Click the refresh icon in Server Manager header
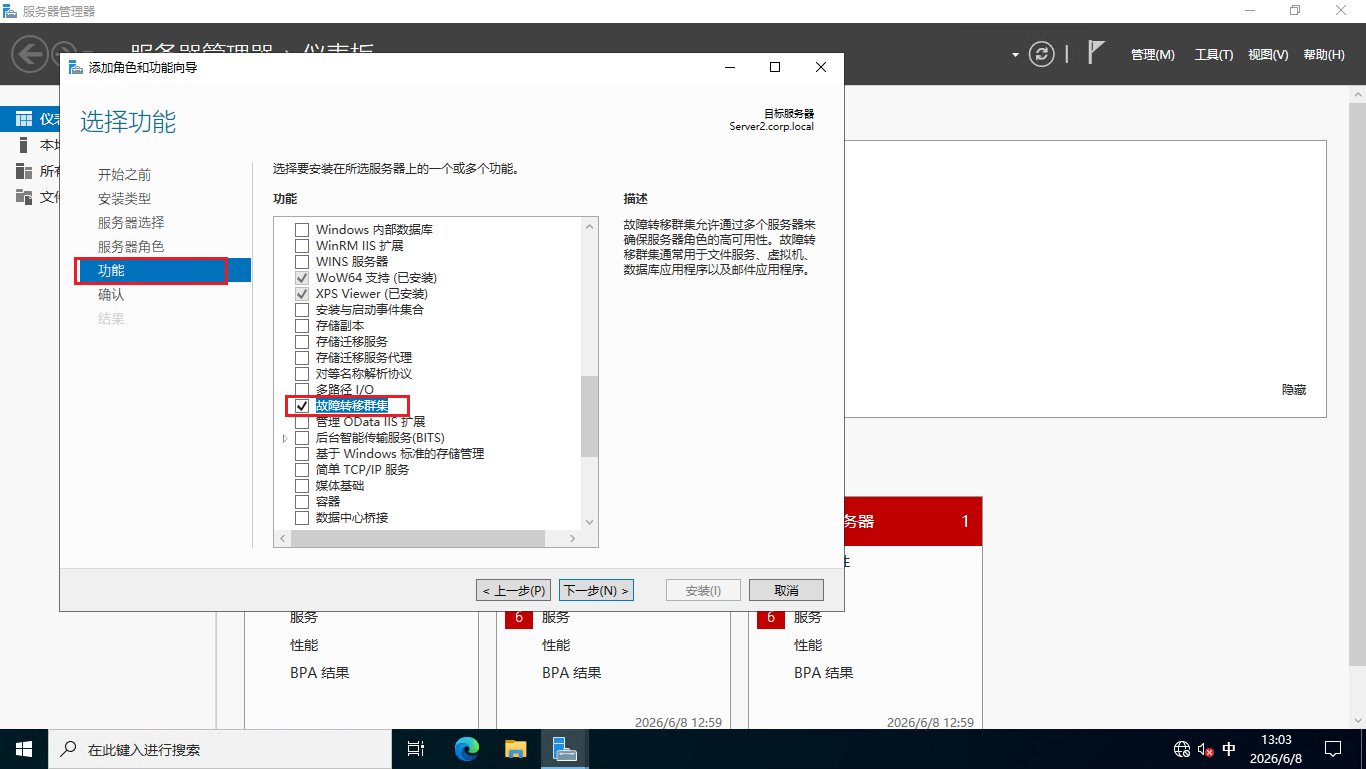This screenshot has height=769, width=1366. 1042,54
